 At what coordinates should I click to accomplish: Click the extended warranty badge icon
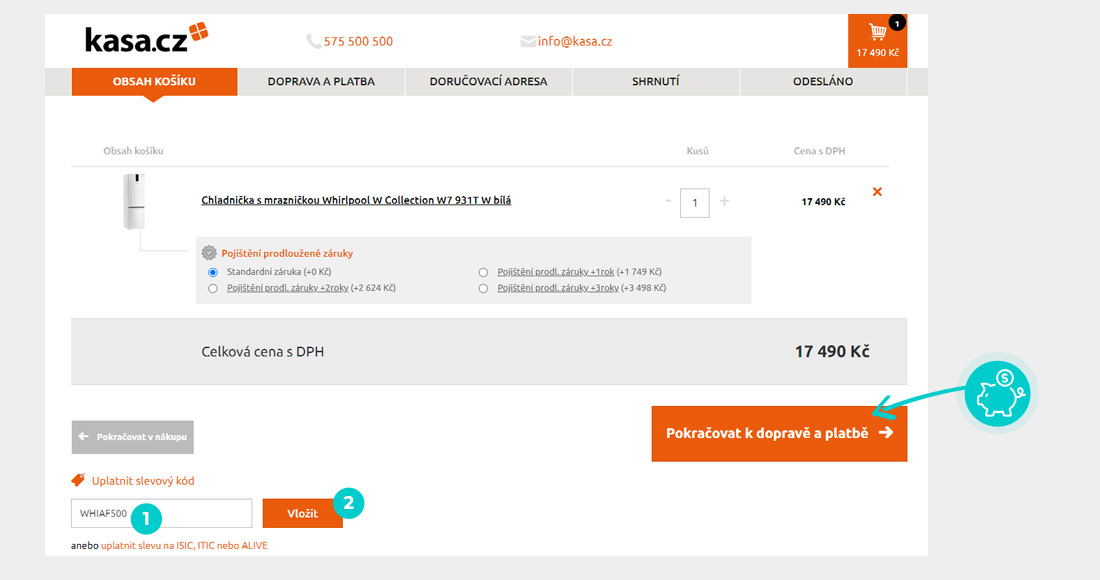point(208,252)
